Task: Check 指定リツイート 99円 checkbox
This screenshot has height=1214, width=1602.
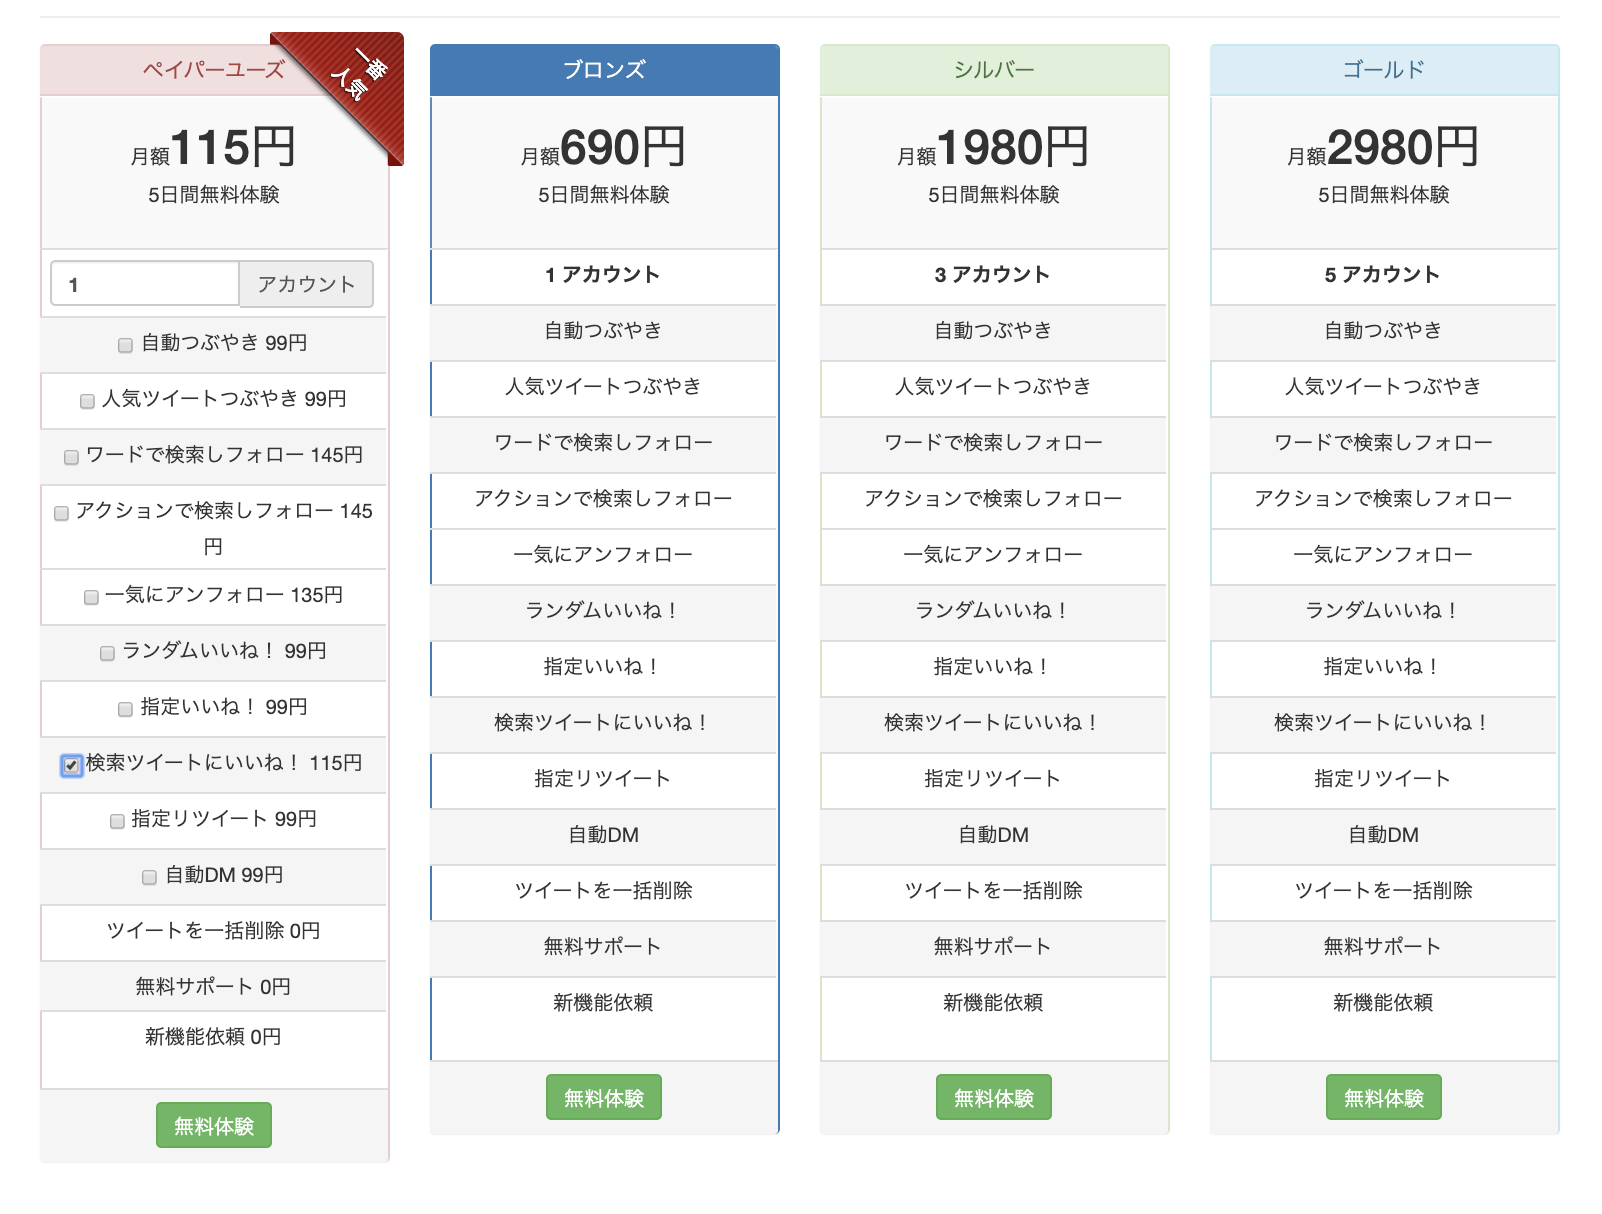Action: click(117, 821)
